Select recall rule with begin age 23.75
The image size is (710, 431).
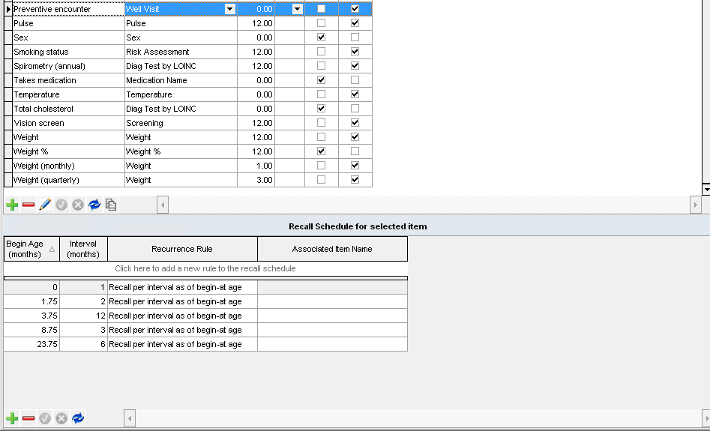(32, 344)
